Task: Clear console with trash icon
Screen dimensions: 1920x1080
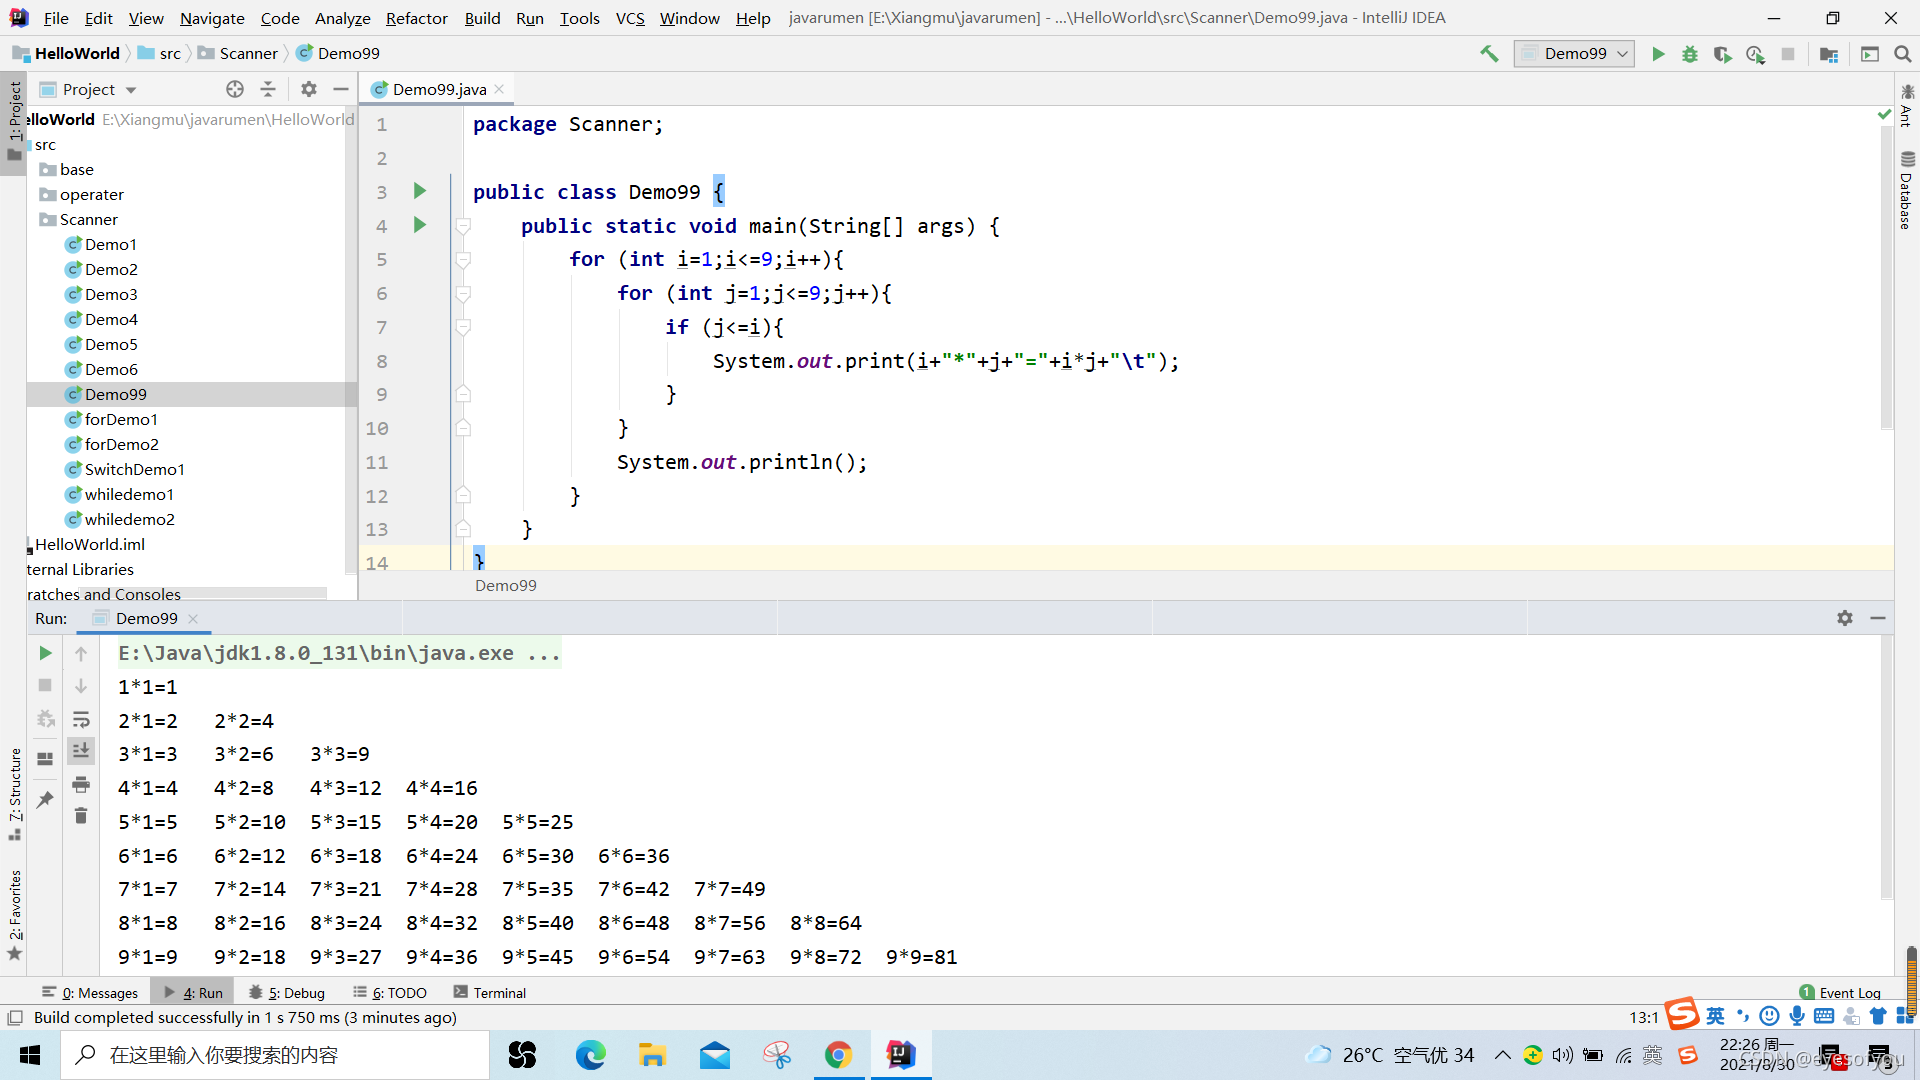Action: pos(81,816)
